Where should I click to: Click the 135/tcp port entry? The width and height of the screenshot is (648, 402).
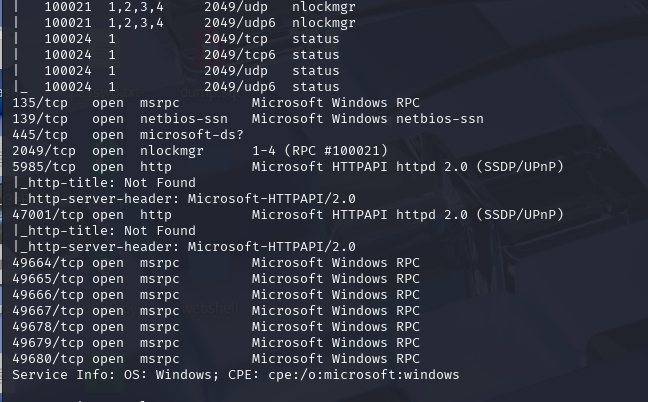click(40, 103)
